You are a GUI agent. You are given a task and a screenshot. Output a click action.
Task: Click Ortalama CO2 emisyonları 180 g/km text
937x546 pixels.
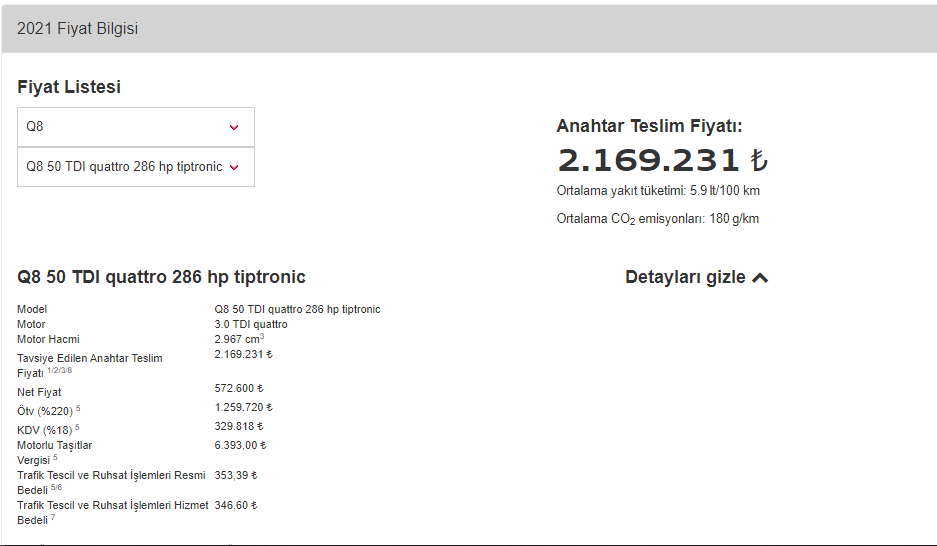[657, 219]
